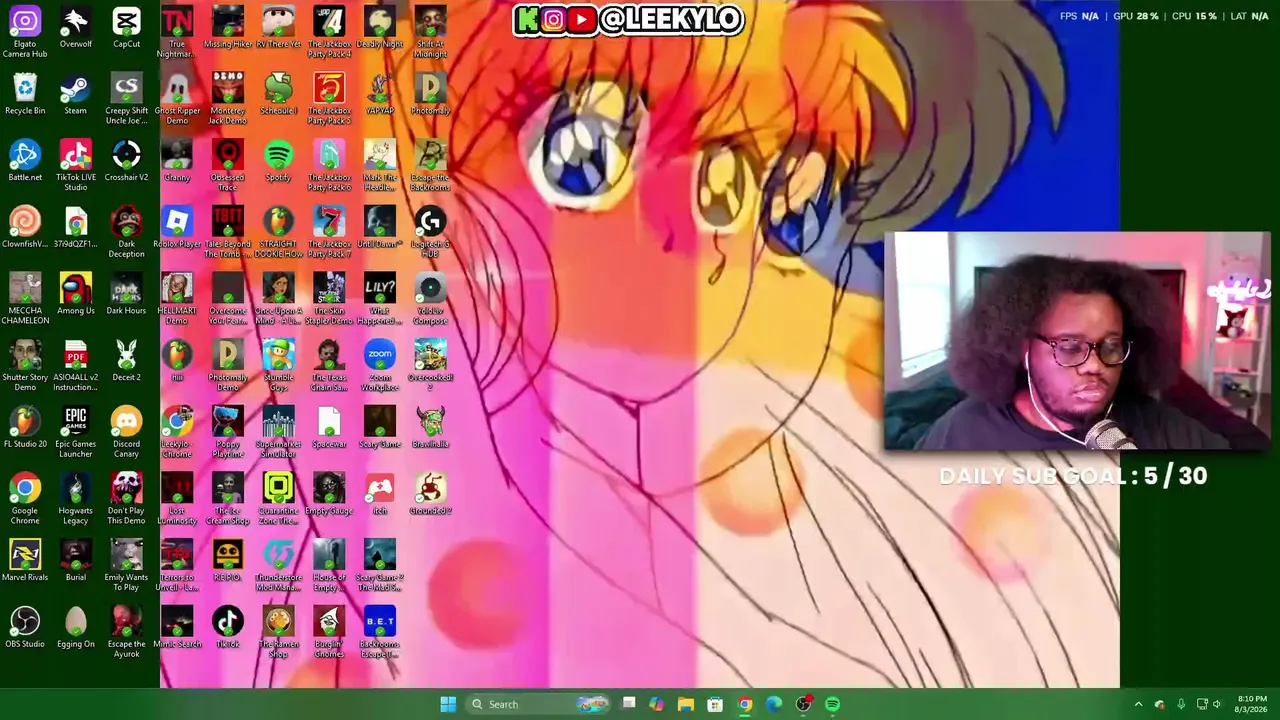Image resolution: width=1280 pixels, height=720 pixels.
Task: Select the Emily Wants To Play icon
Action: click(x=126, y=566)
